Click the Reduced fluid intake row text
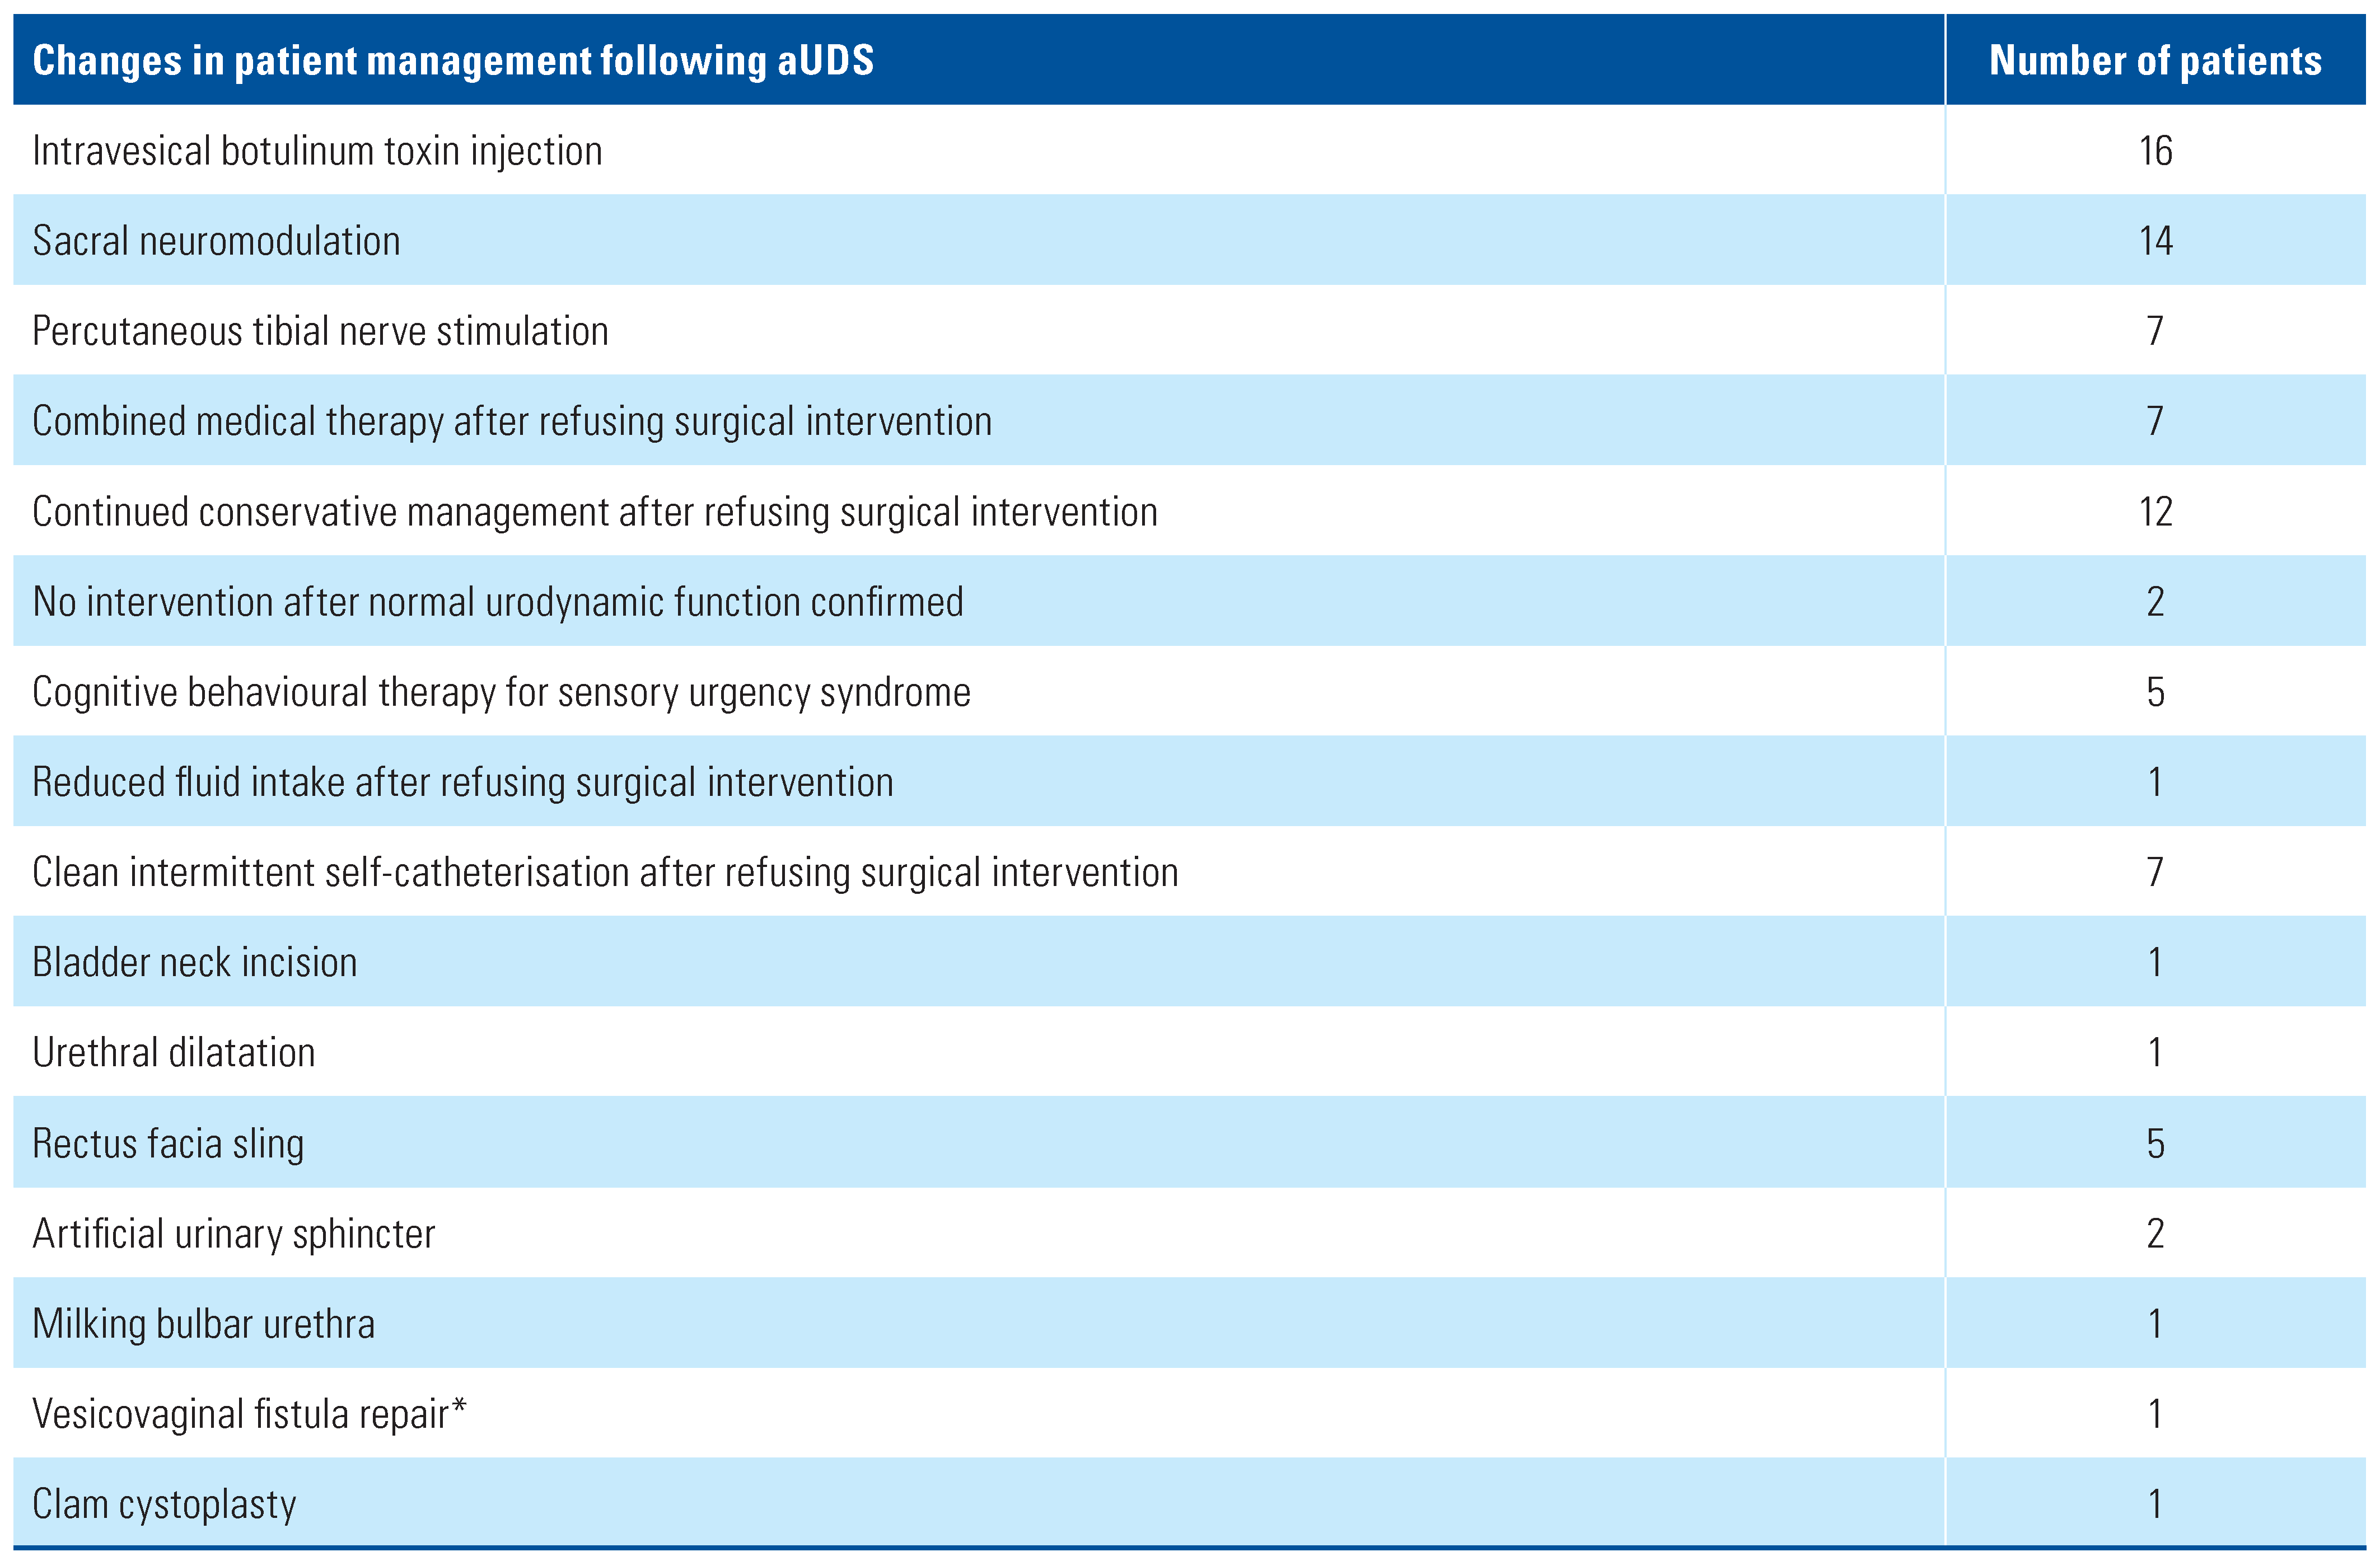2380x1561 pixels. tap(463, 782)
